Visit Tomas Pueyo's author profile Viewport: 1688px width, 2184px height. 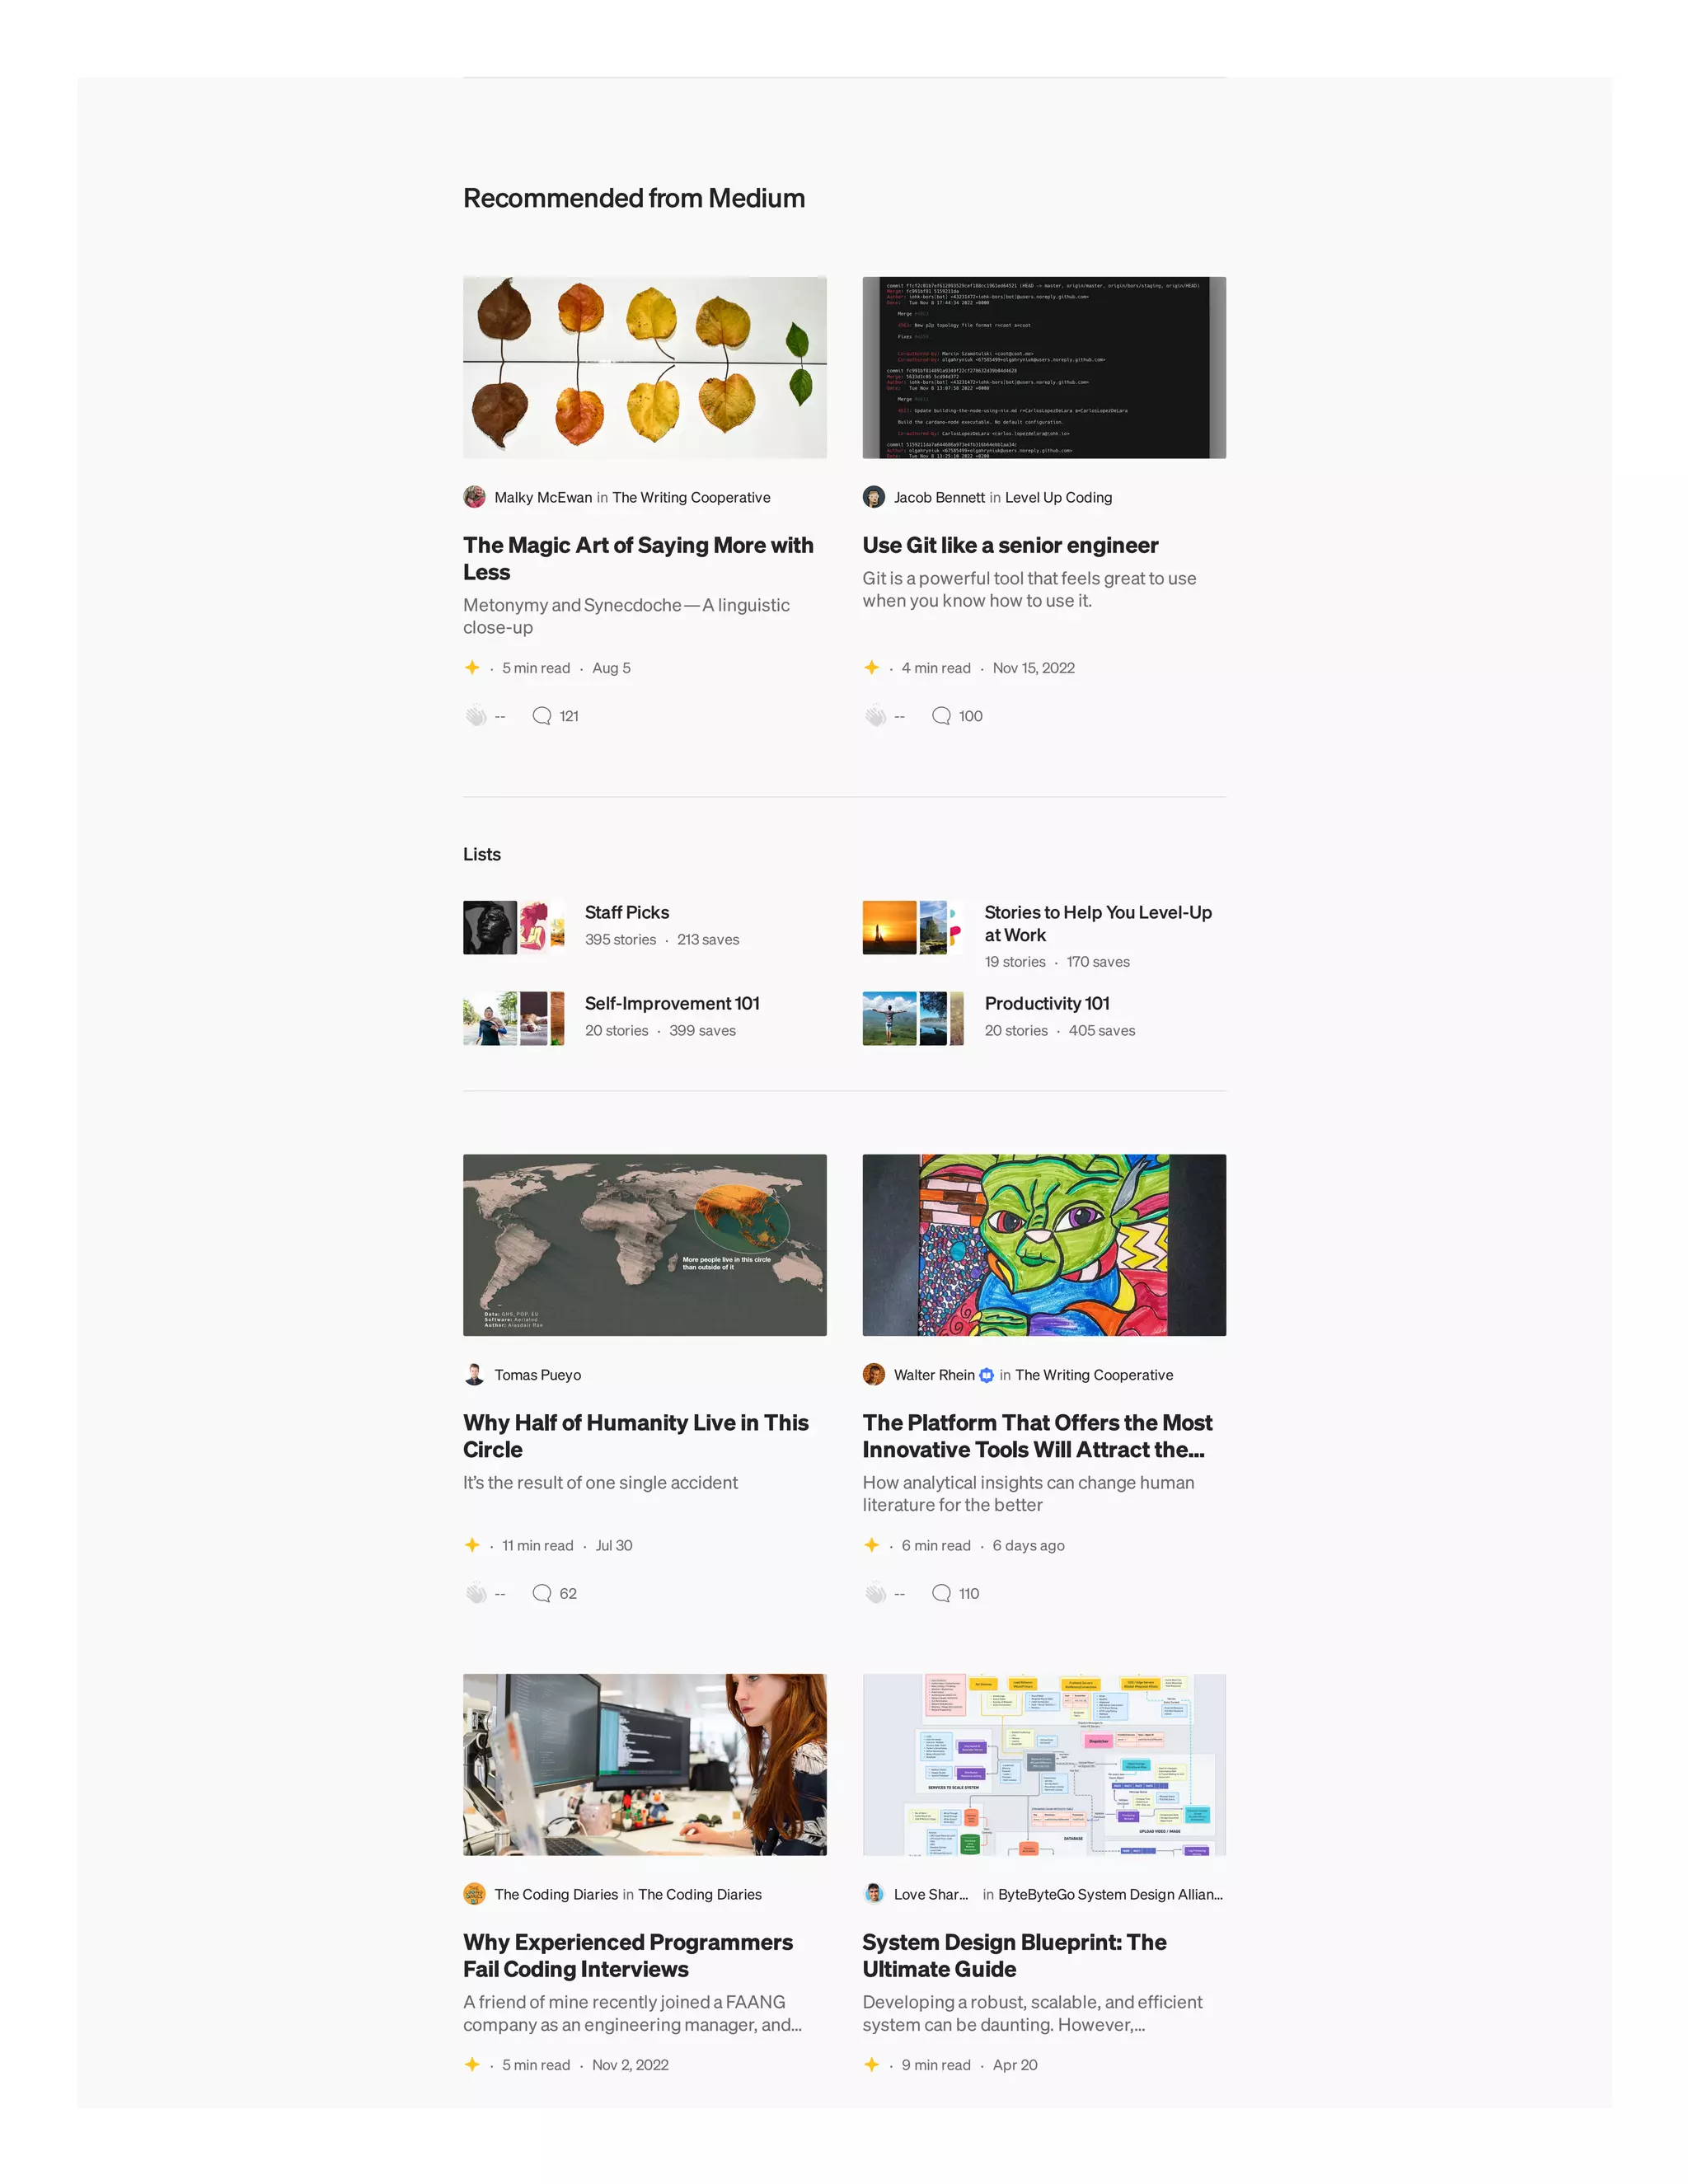coord(537,1375)
